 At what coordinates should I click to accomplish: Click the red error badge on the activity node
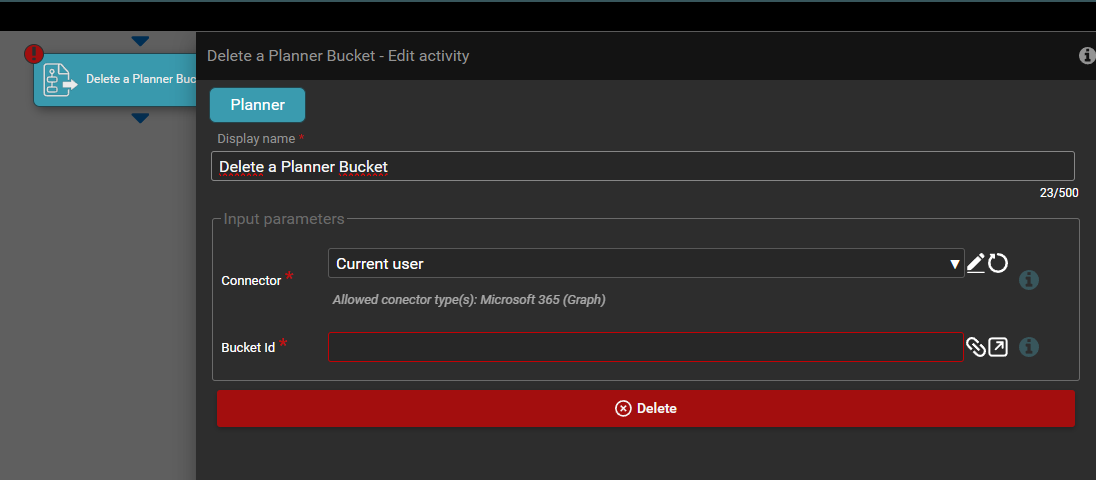coord(34,54)
